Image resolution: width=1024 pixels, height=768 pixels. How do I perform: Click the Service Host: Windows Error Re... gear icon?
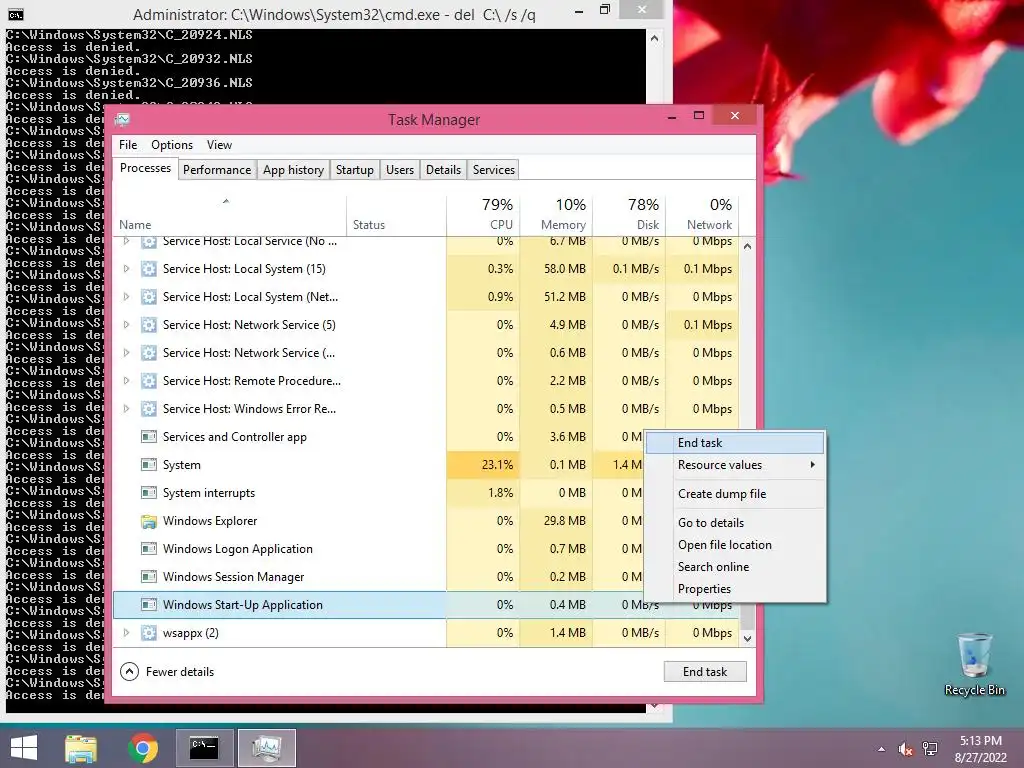coord(149,409)
